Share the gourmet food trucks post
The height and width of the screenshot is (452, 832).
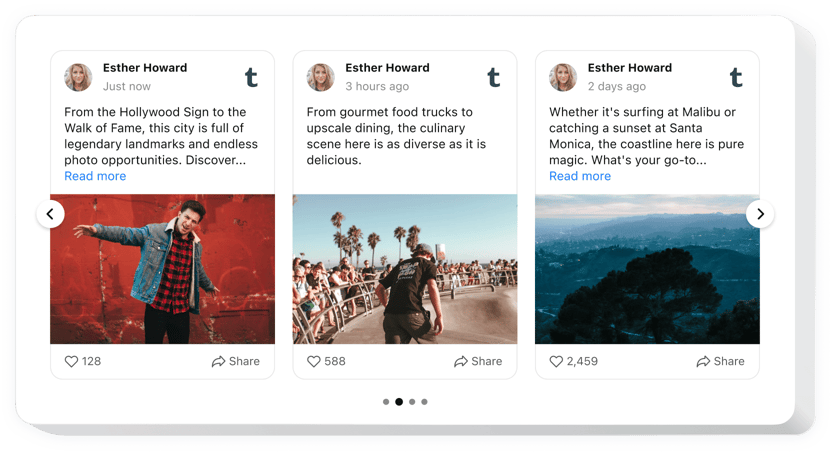pyautogui.click(x=477, y=361)
